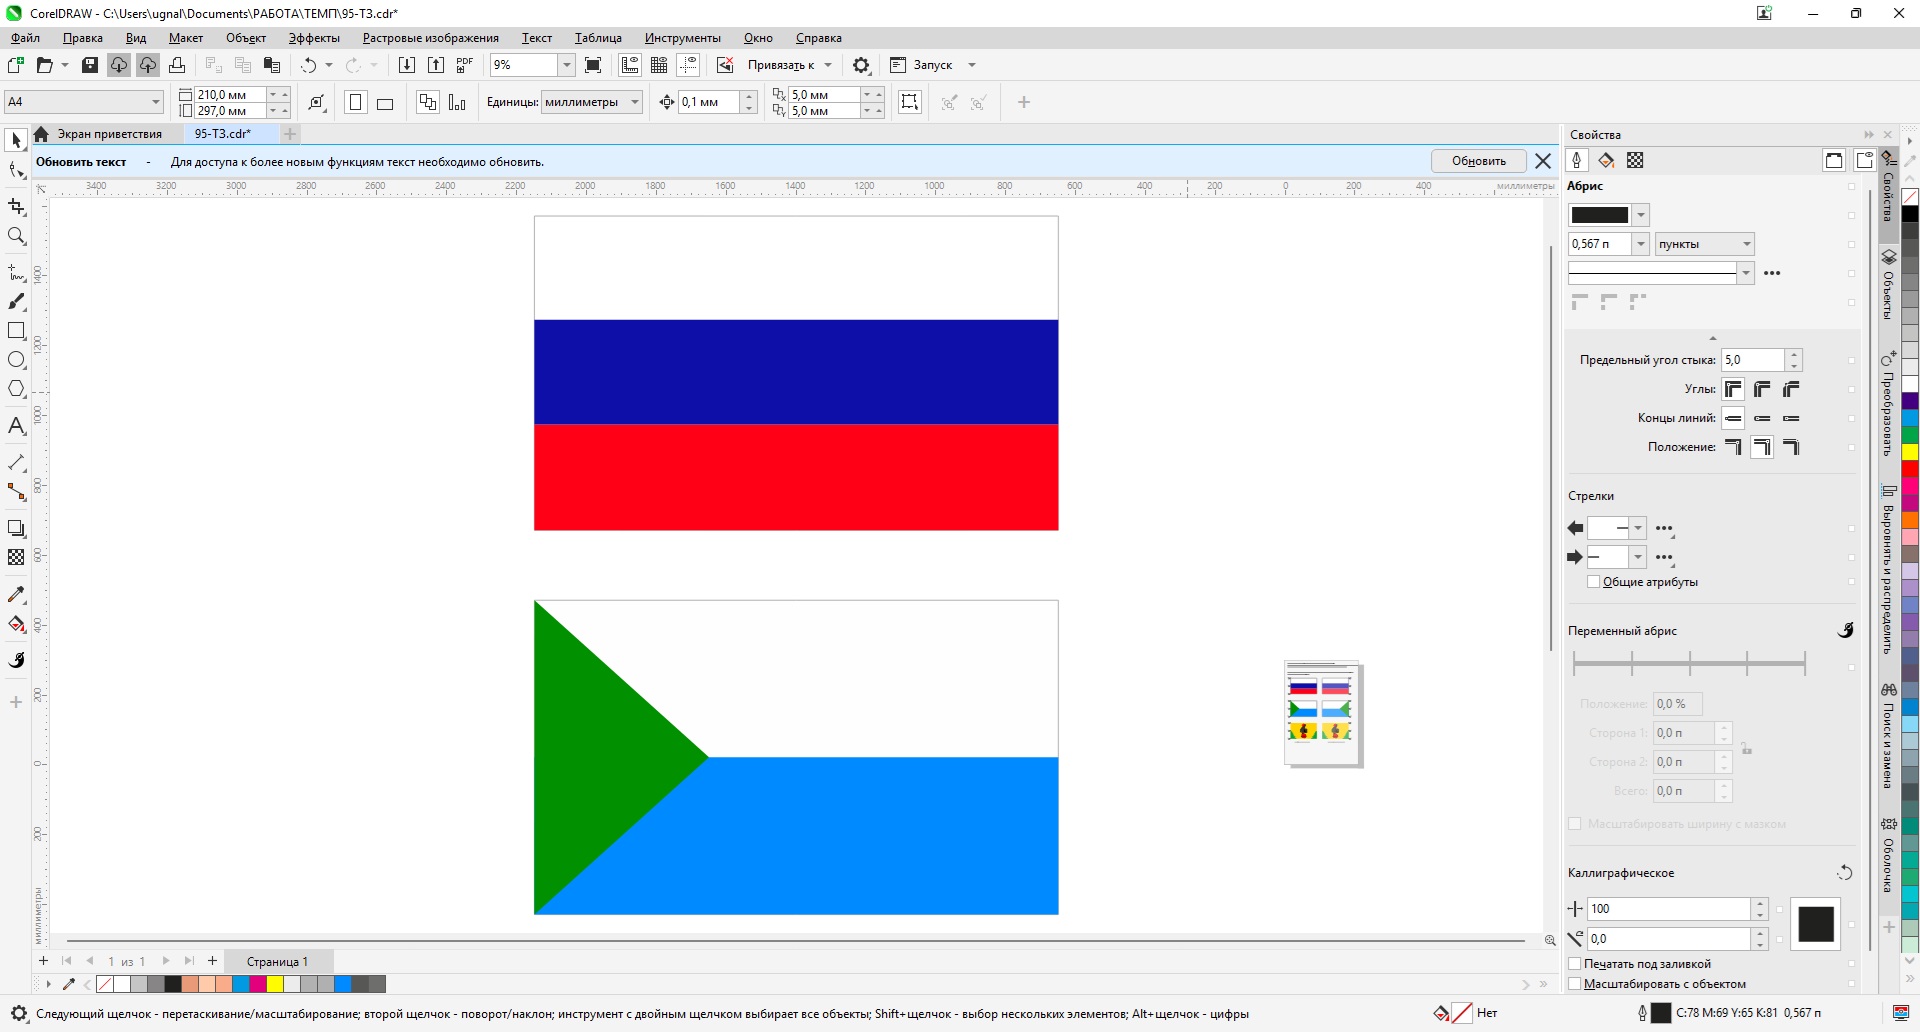Expand the units 'миллиметры' dropdown
The height and width of the screenshot is (1032, 1920).
pyautogui.click(x=635, y=102)
